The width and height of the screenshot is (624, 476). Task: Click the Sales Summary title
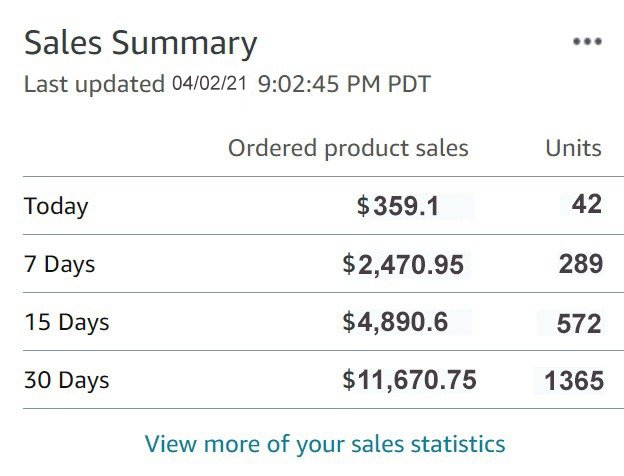click(x=140, y=44)
